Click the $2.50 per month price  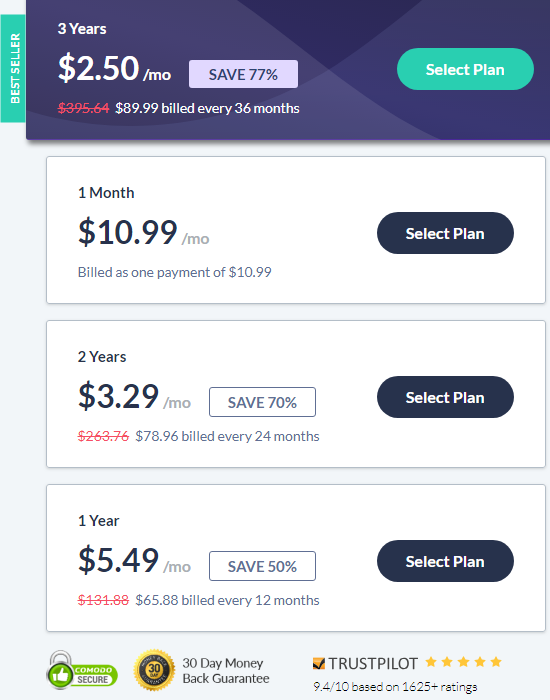114,69
